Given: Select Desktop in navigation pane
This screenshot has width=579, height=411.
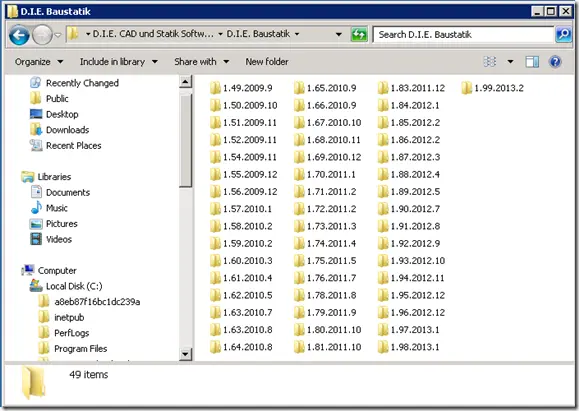Looking at the screenshot, I should 54,114.
